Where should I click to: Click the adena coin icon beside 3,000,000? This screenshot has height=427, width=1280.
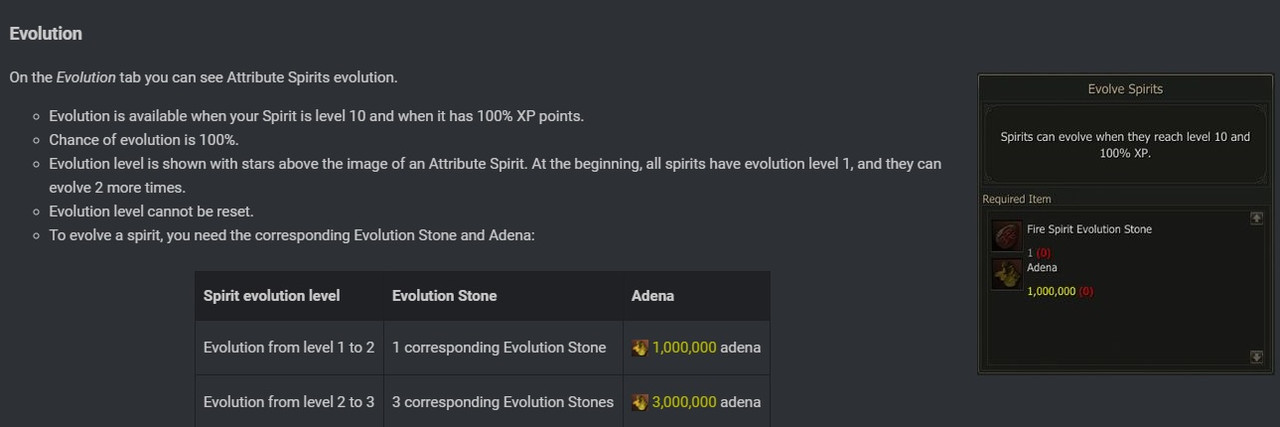pyautogui.click(x=641, y=402)
